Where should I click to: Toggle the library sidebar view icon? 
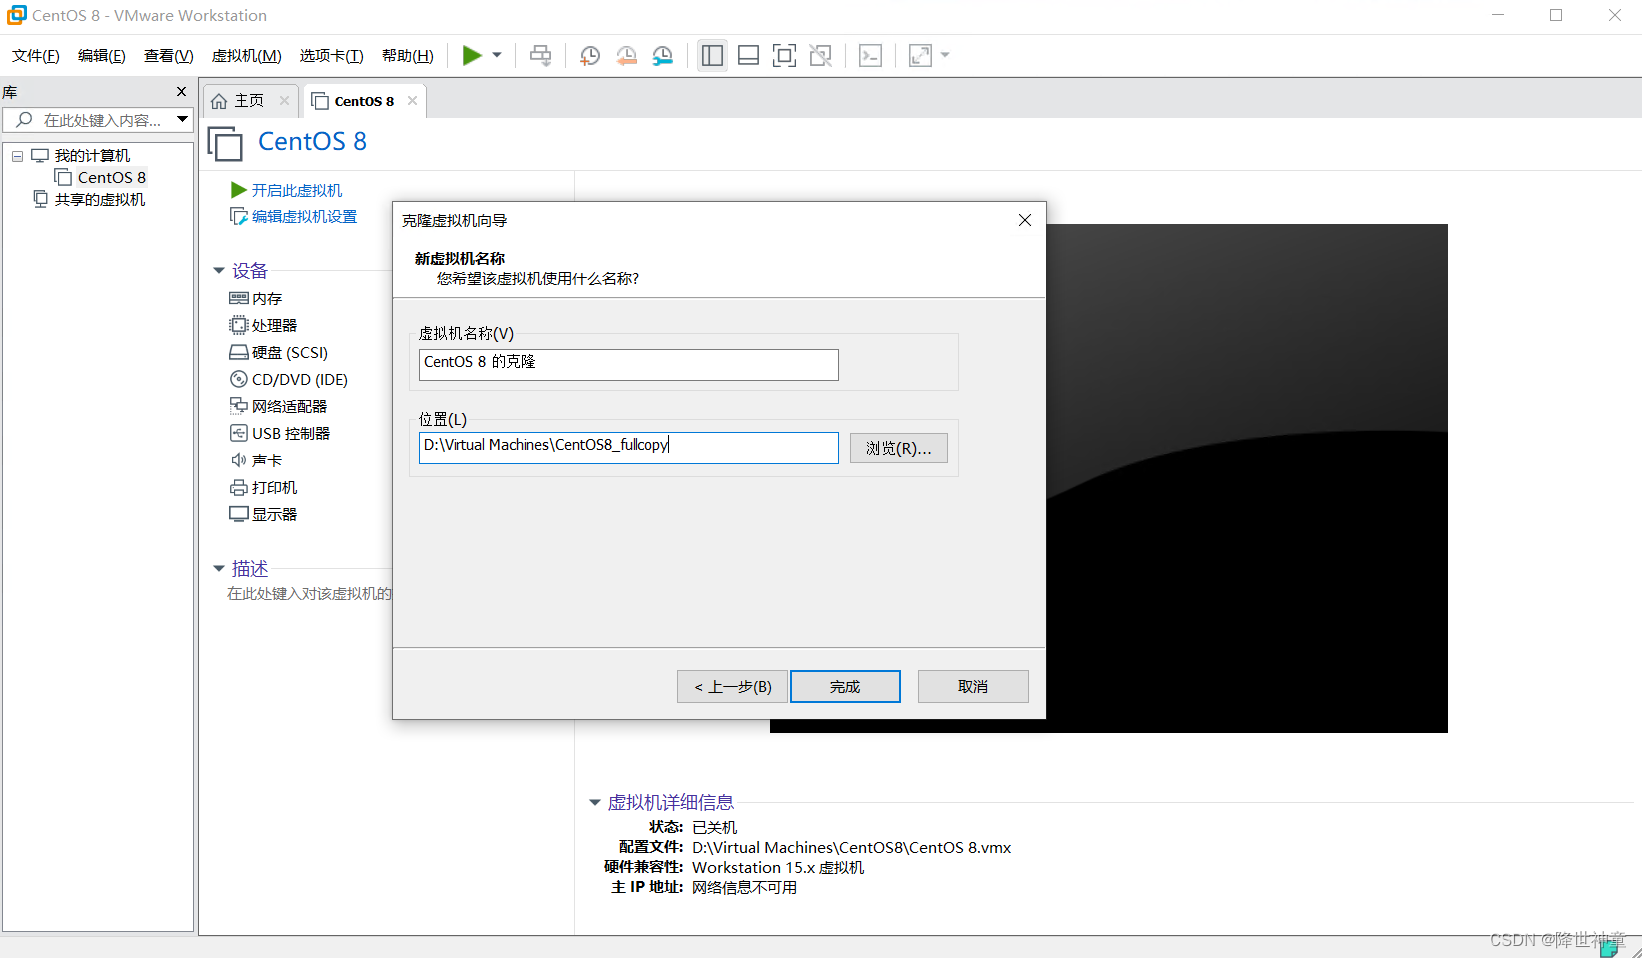click(712, 56)
